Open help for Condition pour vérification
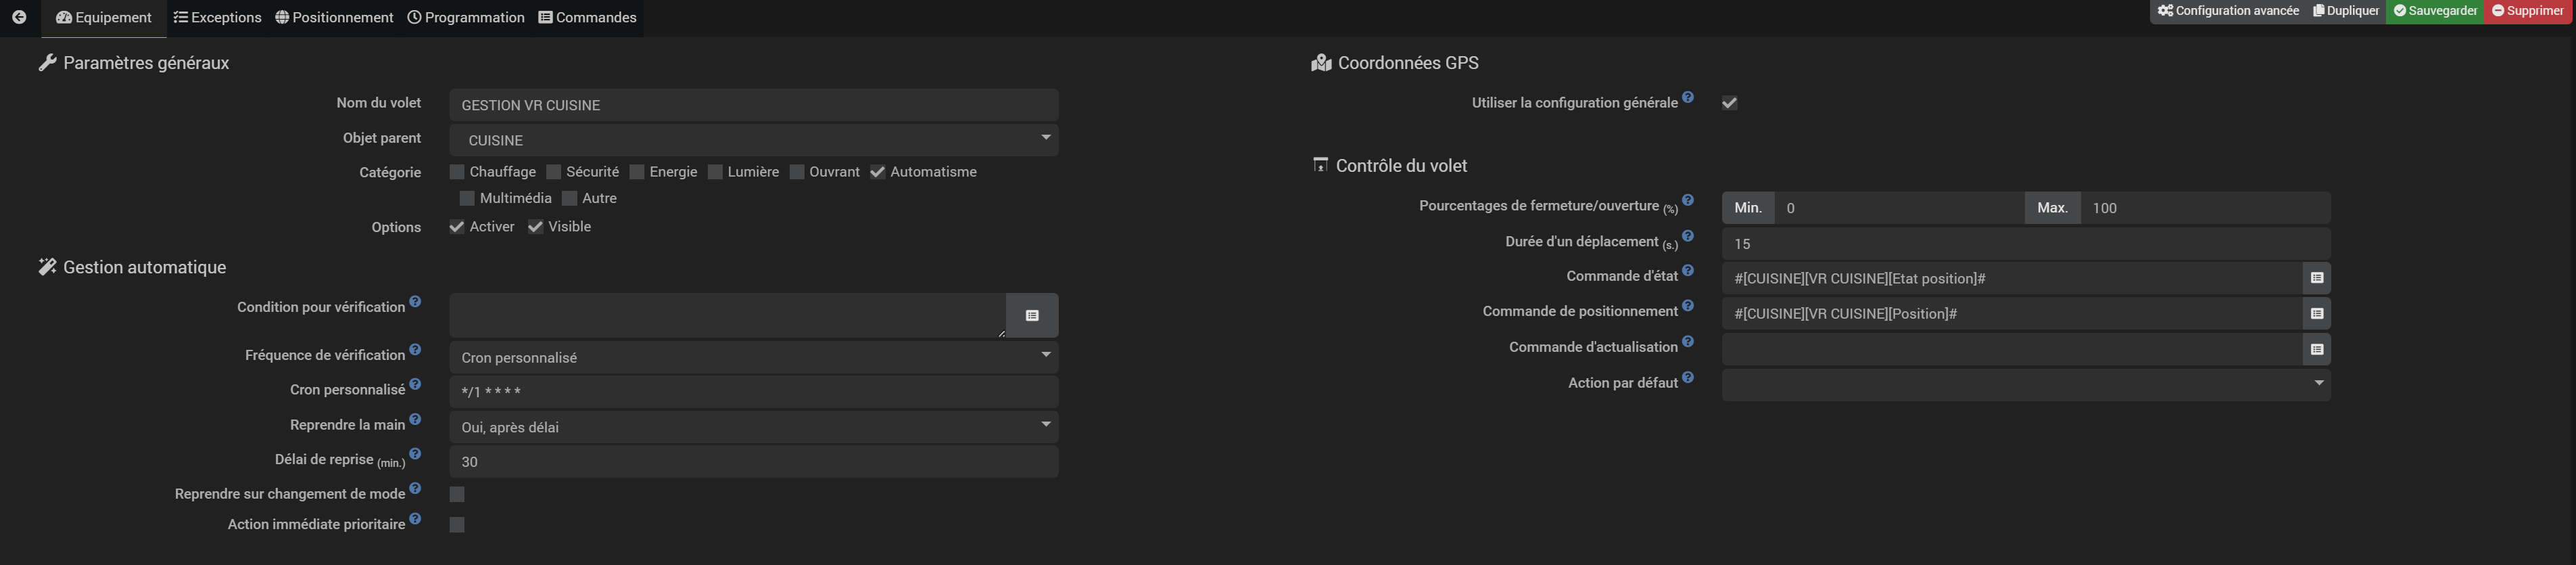The width and height of the screenshot is (2576, 565). 415,301
